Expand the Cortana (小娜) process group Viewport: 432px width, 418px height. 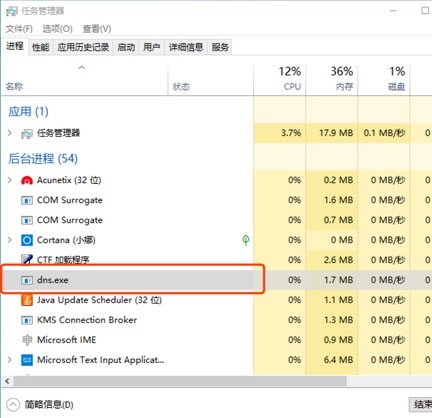coord(10,240)
